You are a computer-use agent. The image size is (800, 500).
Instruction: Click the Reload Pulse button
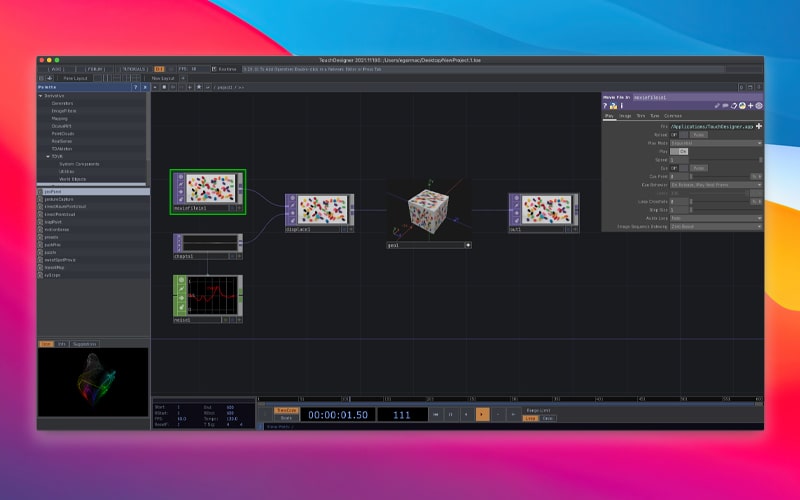pos(700,135)
